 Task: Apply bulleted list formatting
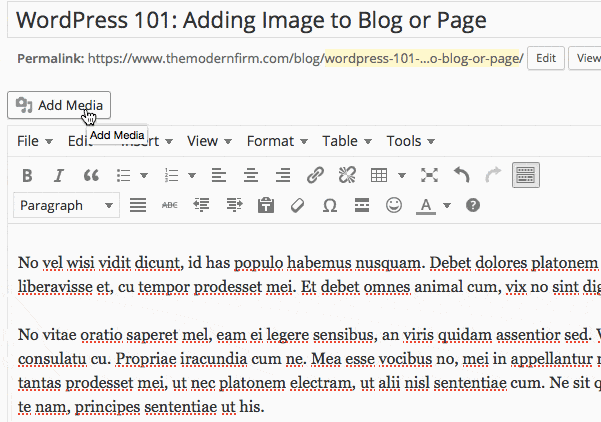[x=124, y=176]
